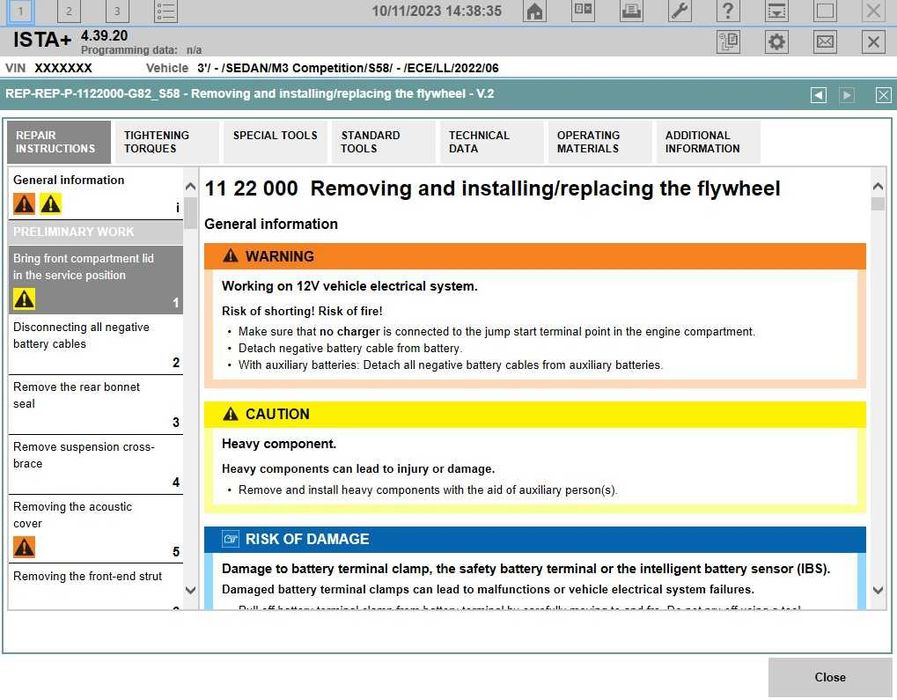Click the Close button
Screen dimensions: 897x700
pos(829,677)
